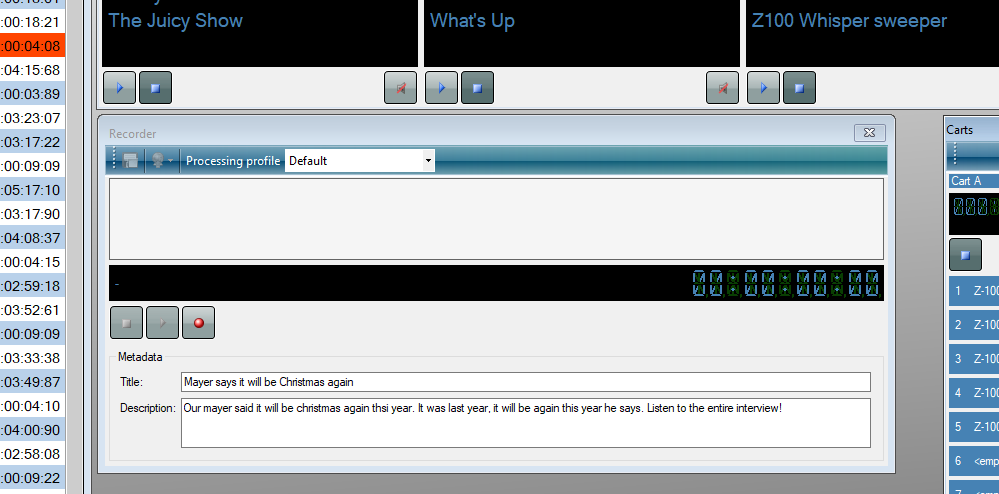Toggle mute icon on The Juicy Show player
Viewport: 999px width, 494px height.
(401, 87)
